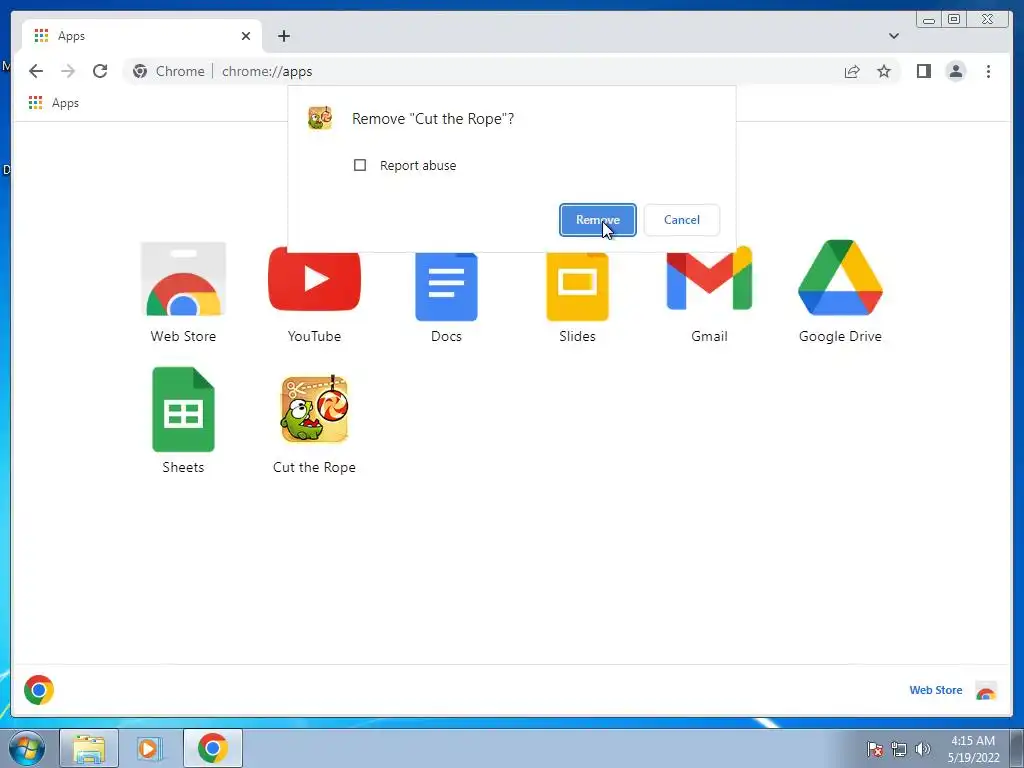Click the Chrome site info icon in address bar
The height and width of the screenshot is (768, 1024).
140,71
